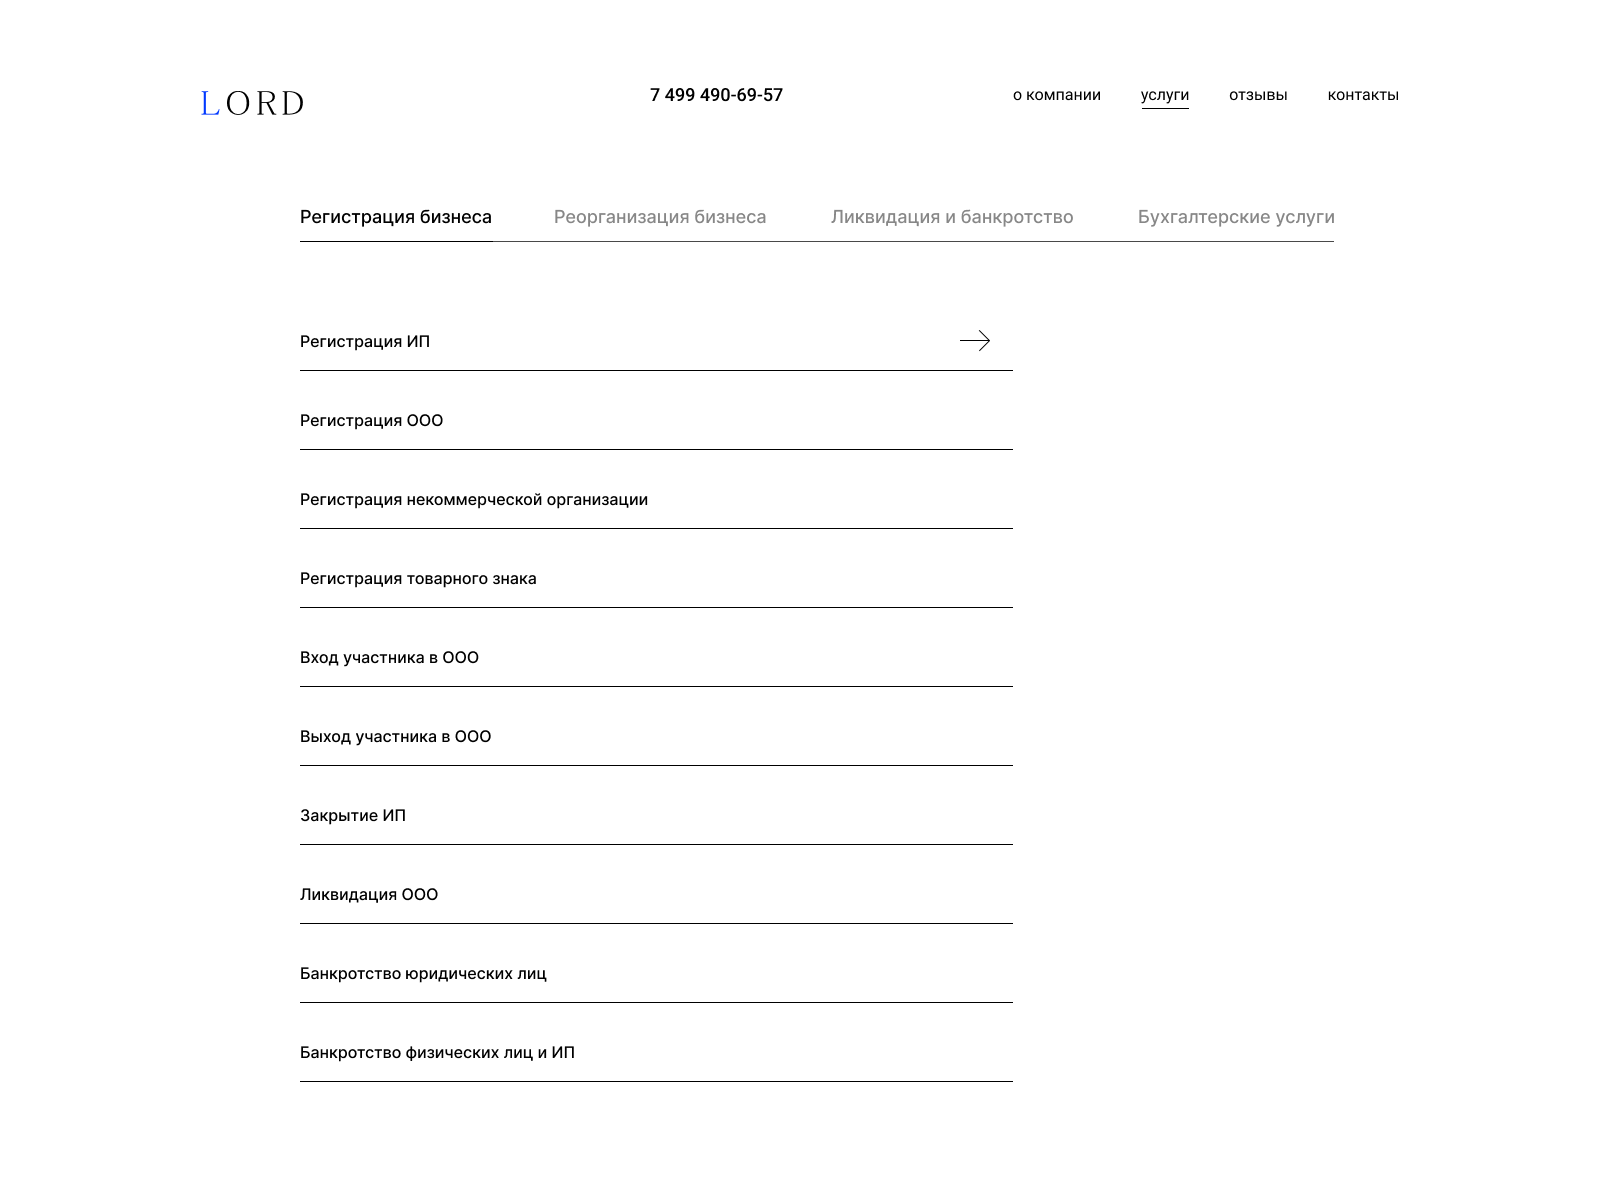Call the phone number 7 499 490-69-57

tap(716, 95)
